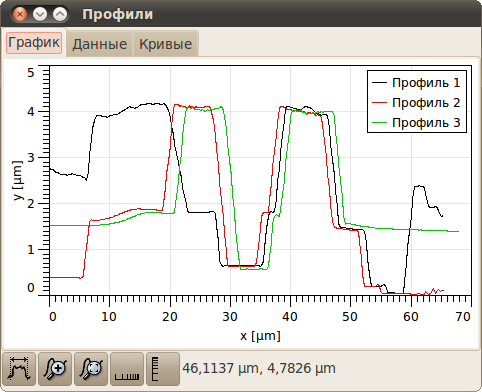Activate the zoom-in graph tool

[x=55, y=369]
